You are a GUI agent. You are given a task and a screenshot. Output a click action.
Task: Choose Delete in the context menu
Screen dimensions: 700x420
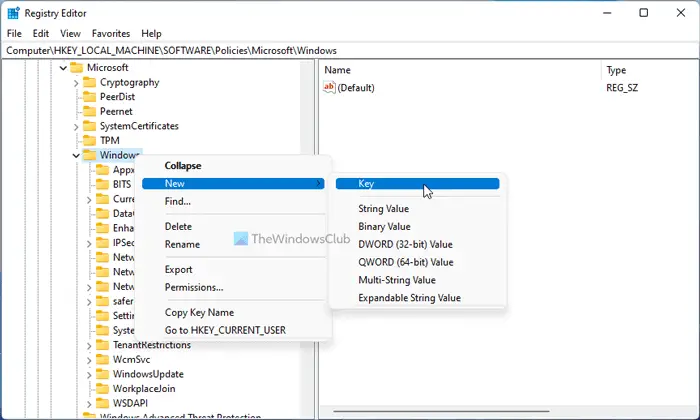pos(233,226)
